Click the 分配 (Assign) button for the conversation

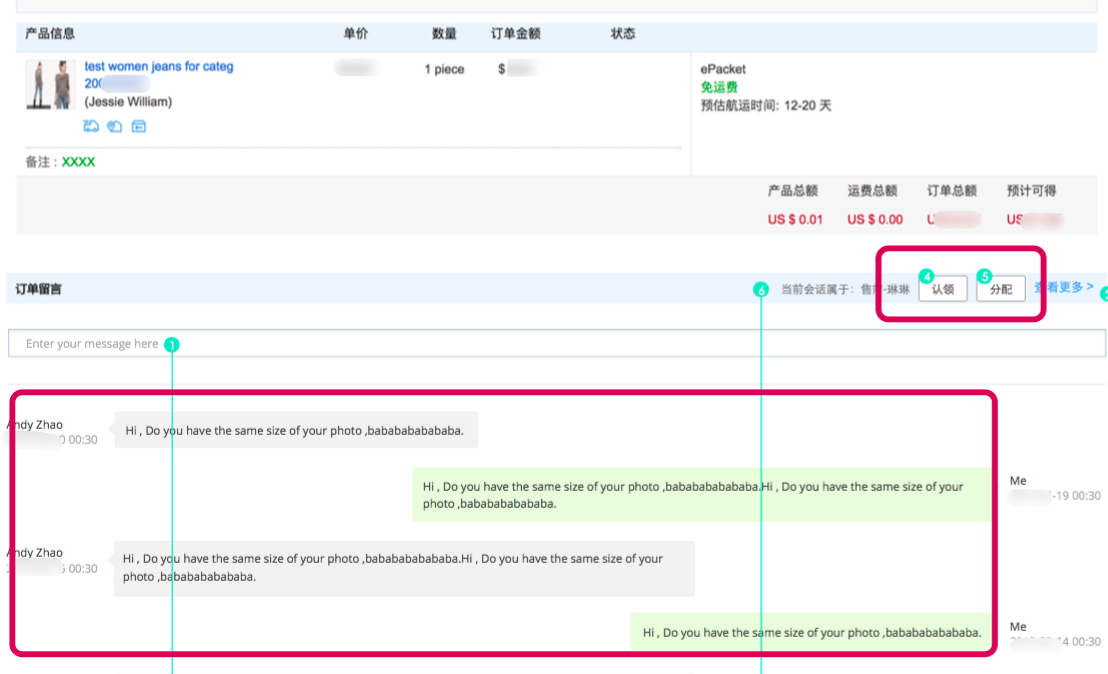(x=1000, y=288)
